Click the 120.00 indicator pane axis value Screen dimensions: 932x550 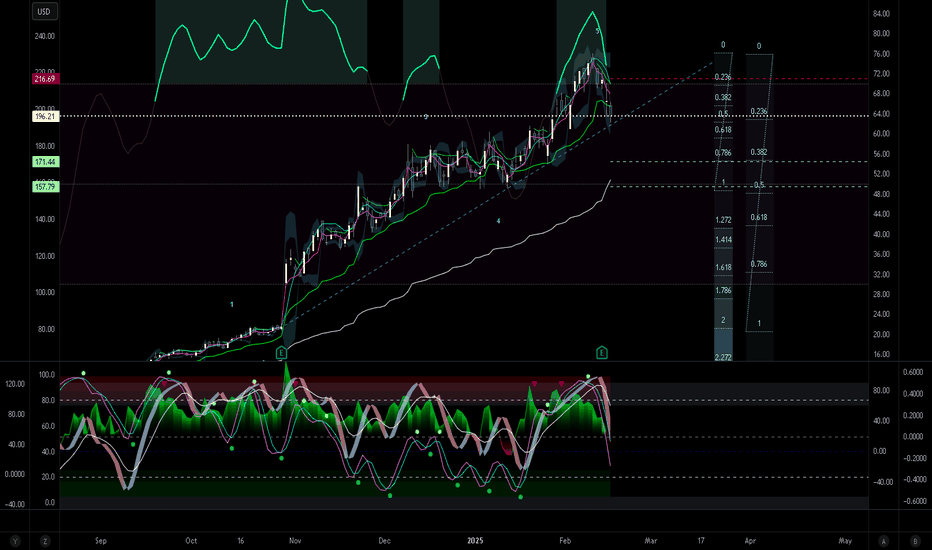pos(15,384)
